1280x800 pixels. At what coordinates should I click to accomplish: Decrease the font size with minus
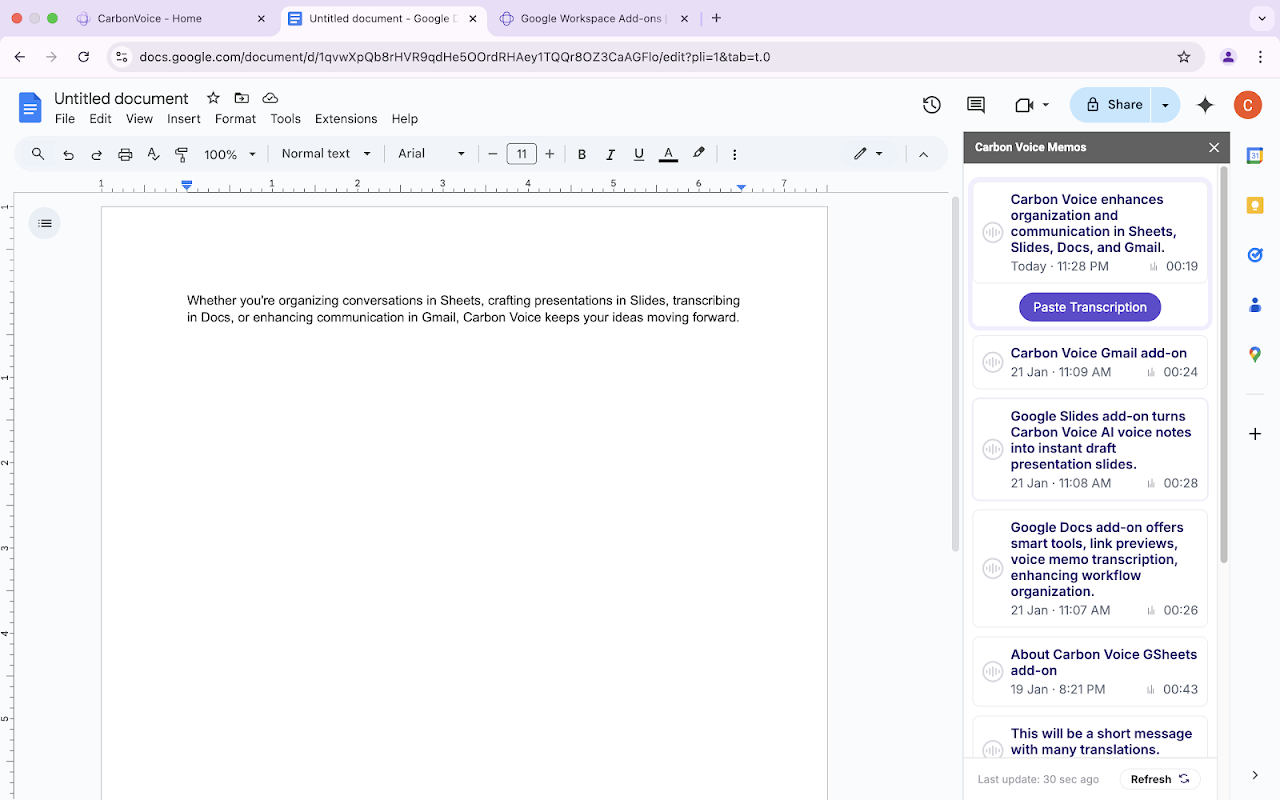(x=493, y=154)
